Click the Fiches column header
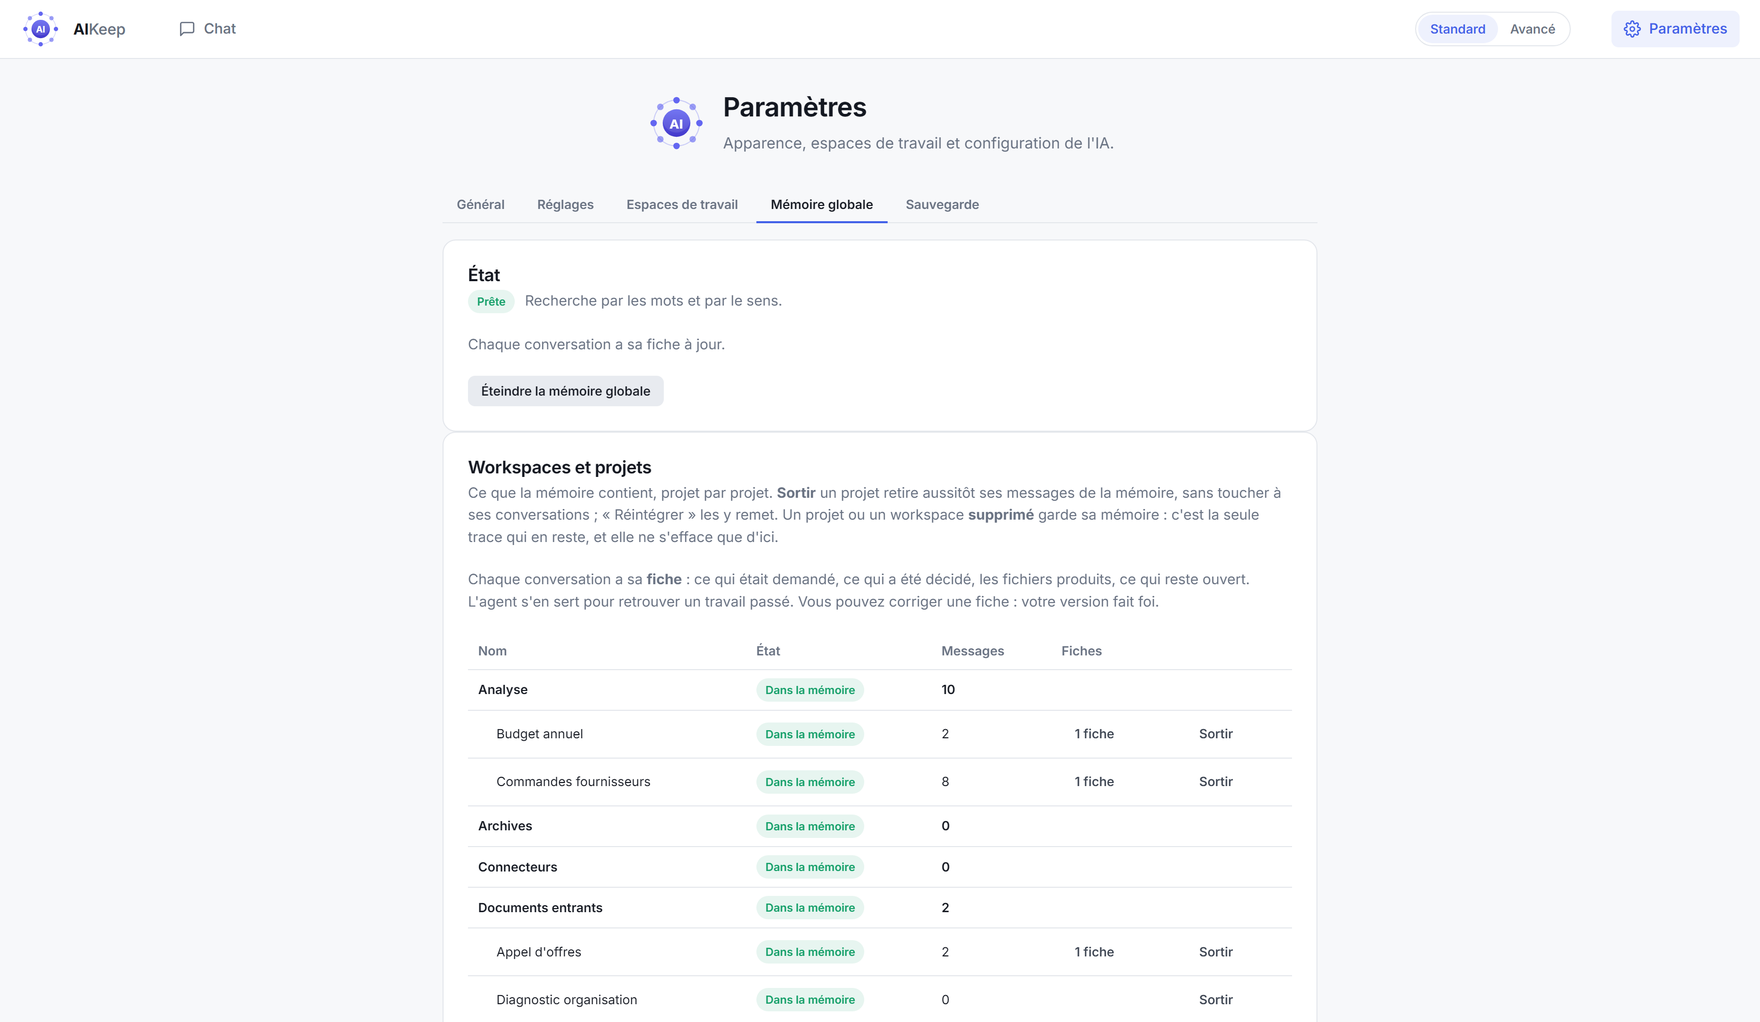The width and height of the screenshot is (1760, 1022). (x=1081, y=651)
